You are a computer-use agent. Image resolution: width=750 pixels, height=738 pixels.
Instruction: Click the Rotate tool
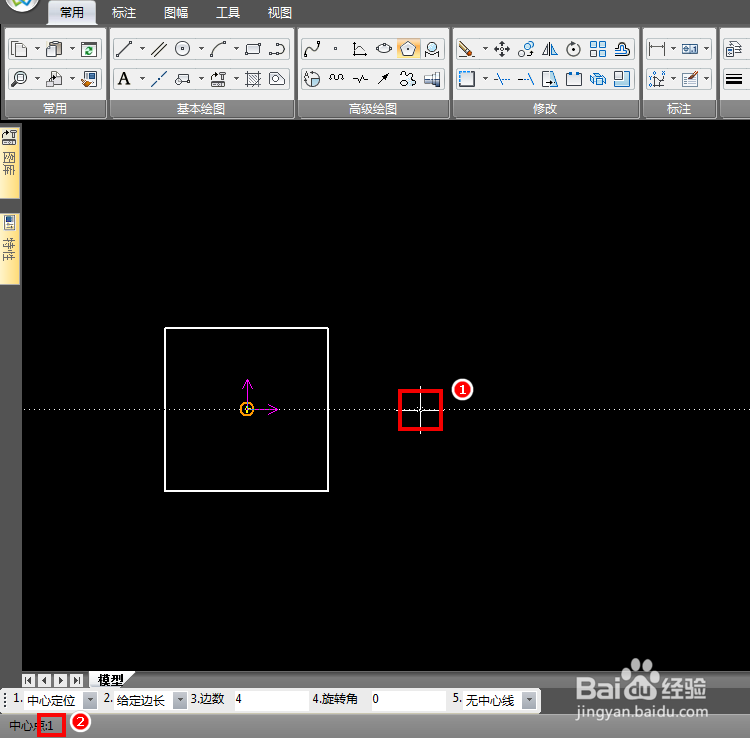(x=573, y=49)
